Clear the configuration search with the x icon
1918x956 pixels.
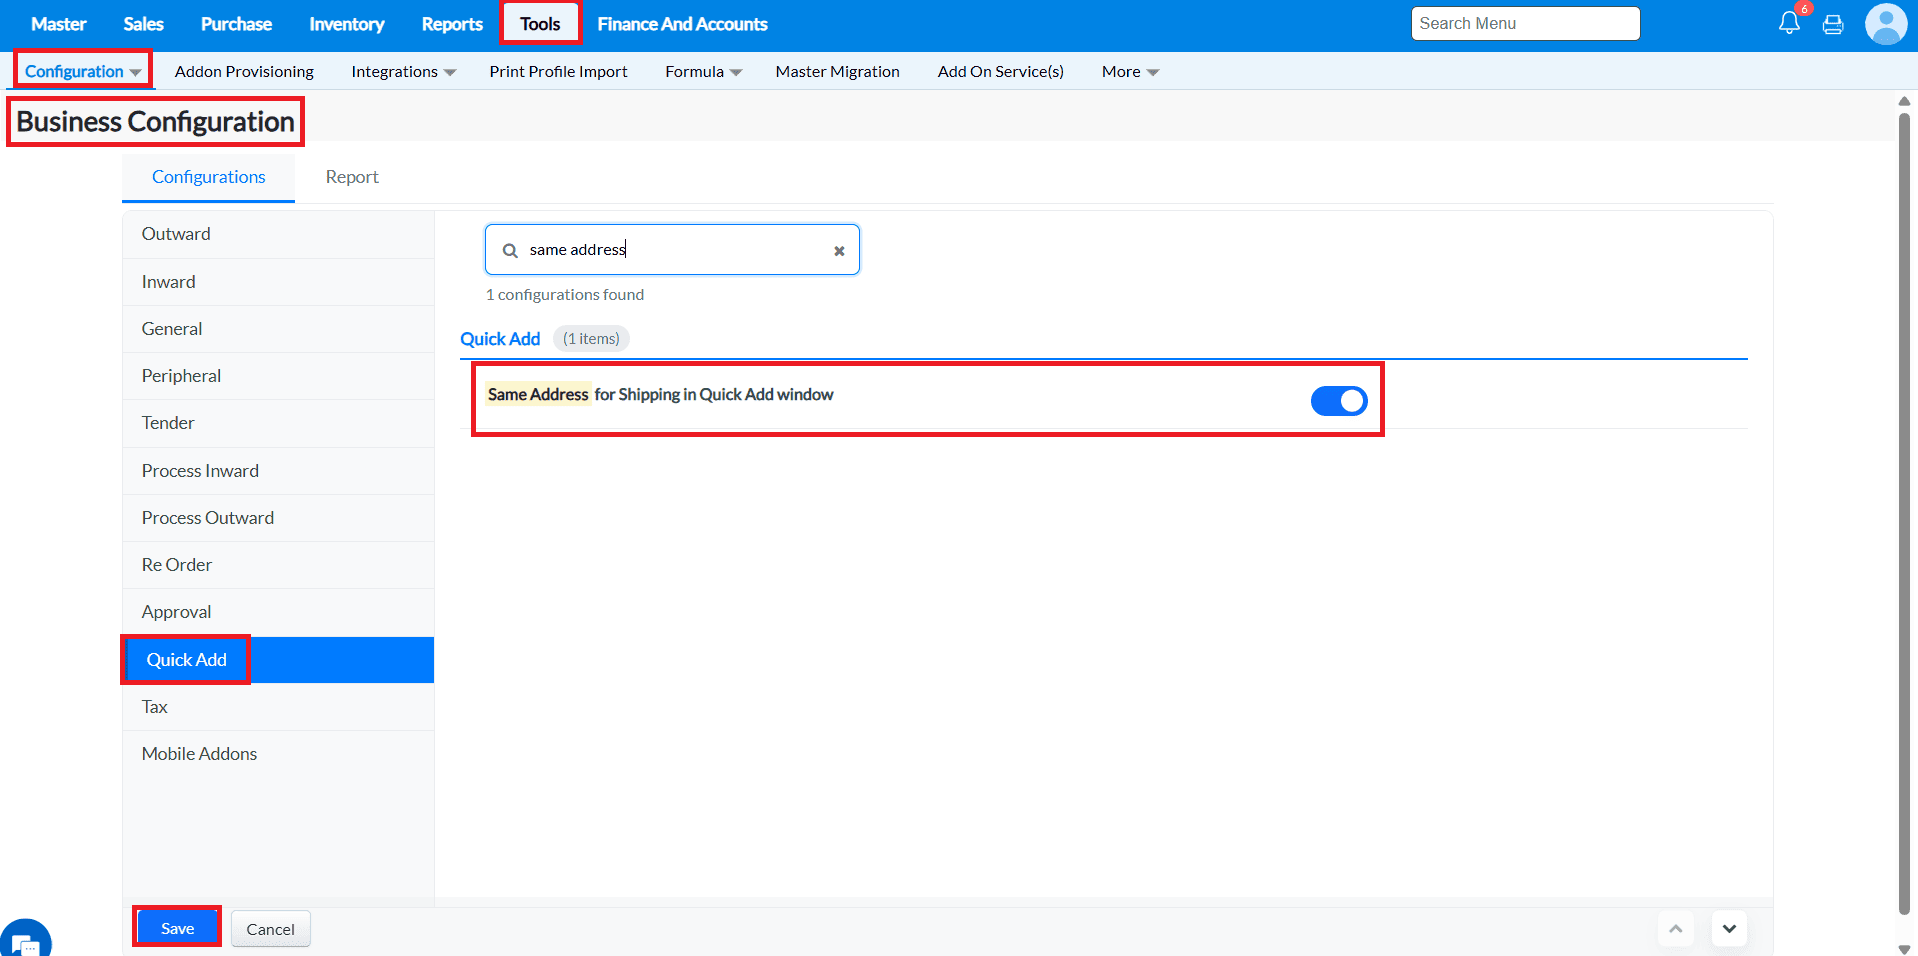point(839,251)
